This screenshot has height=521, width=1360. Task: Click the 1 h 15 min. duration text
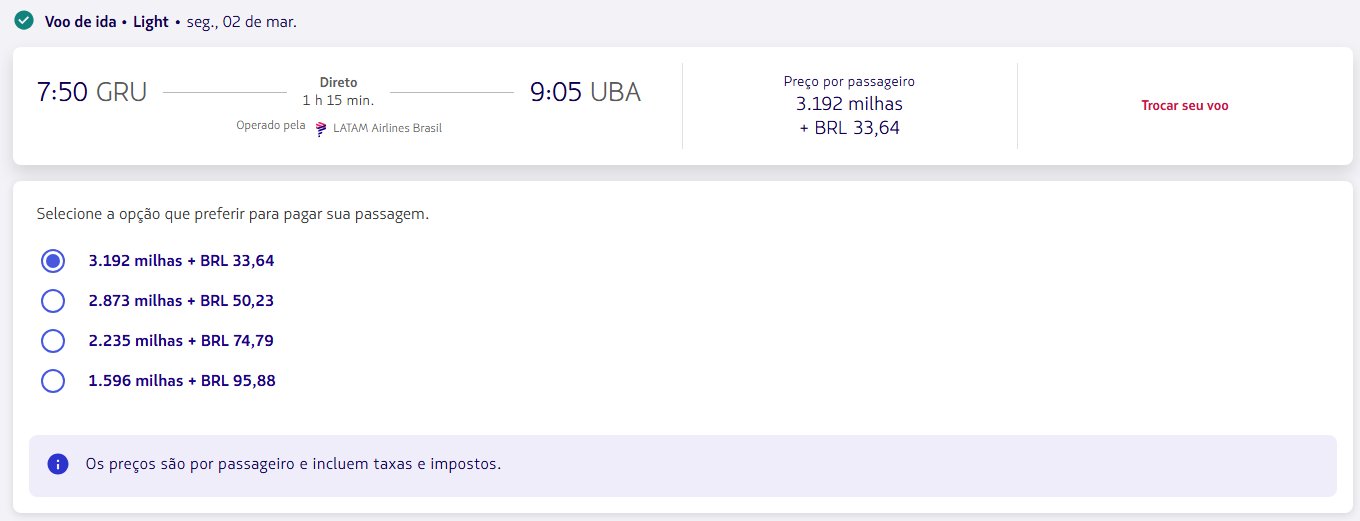tap(338, 100)
